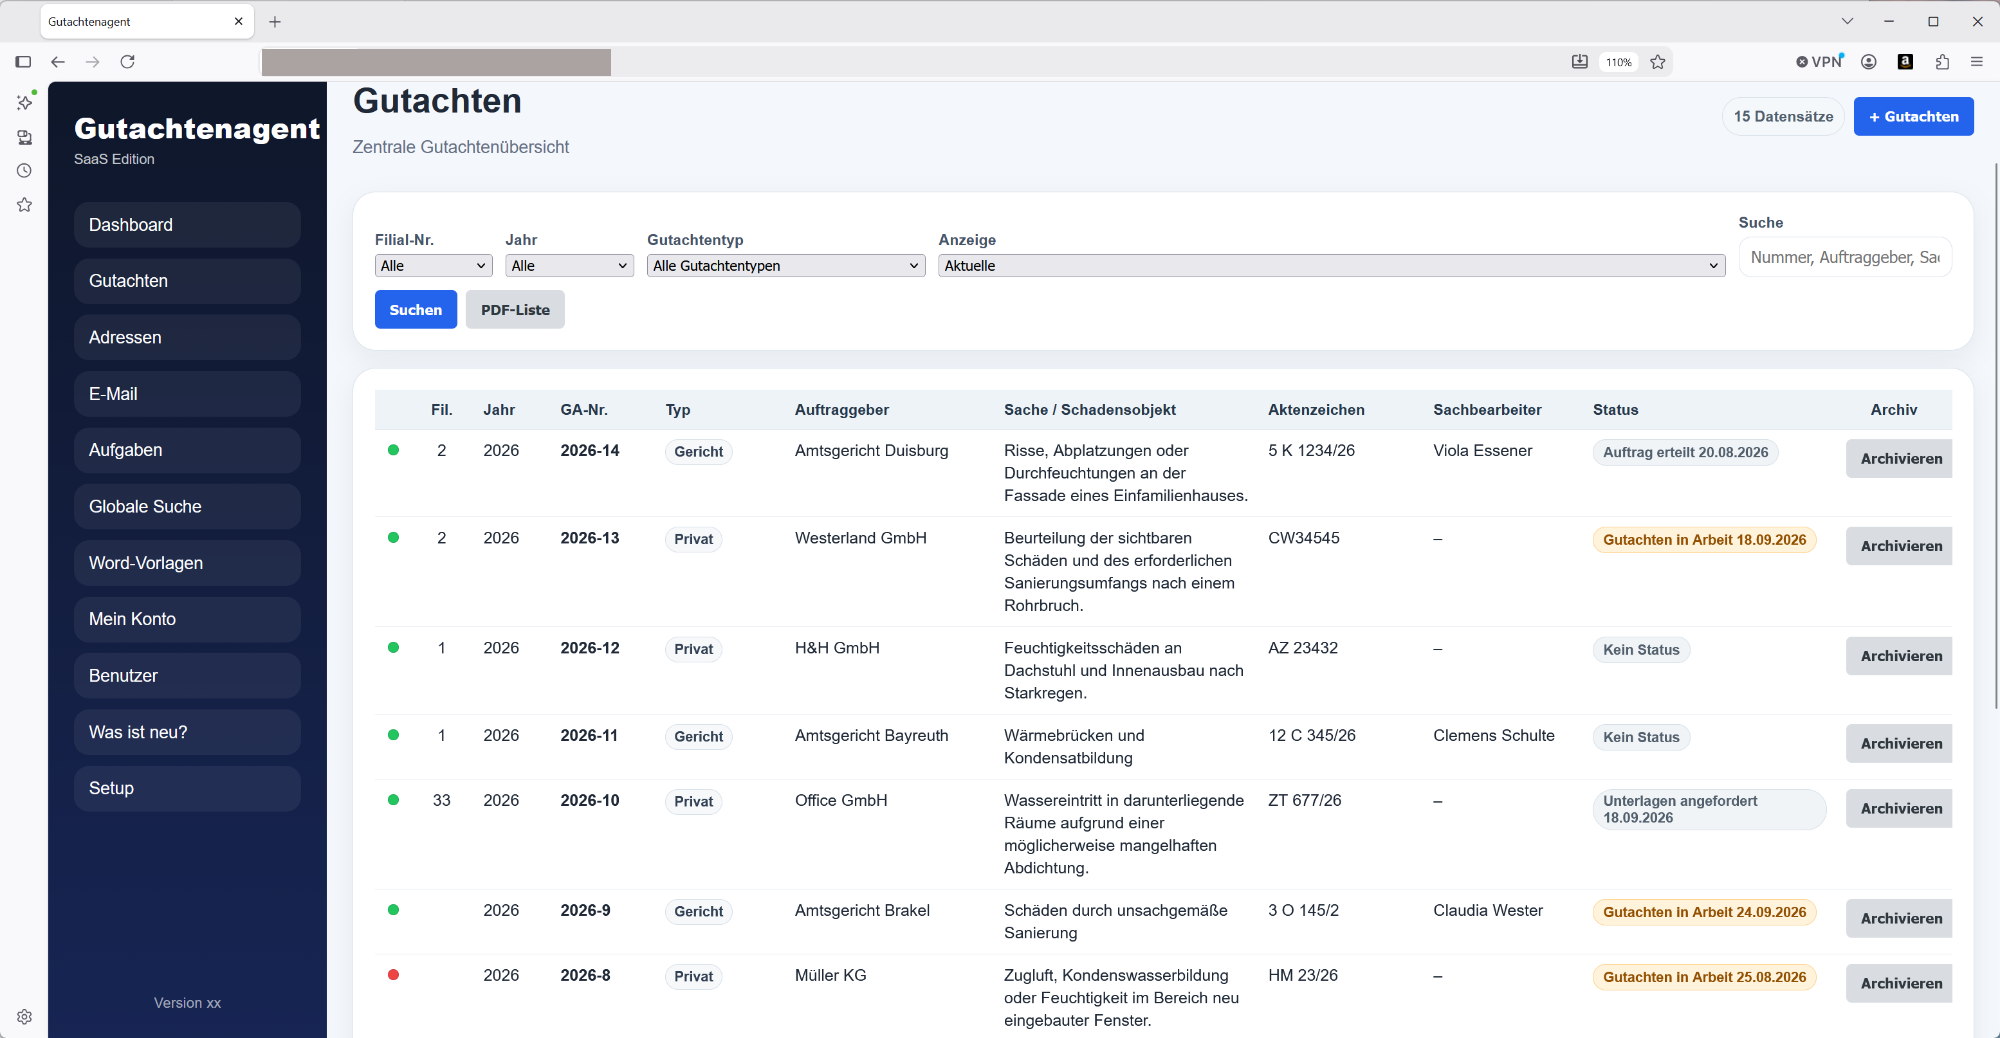Open the Anzeige dropdown showing Aktuelle
Screen dimensions: 2000x1038
tap(1332, 266)
